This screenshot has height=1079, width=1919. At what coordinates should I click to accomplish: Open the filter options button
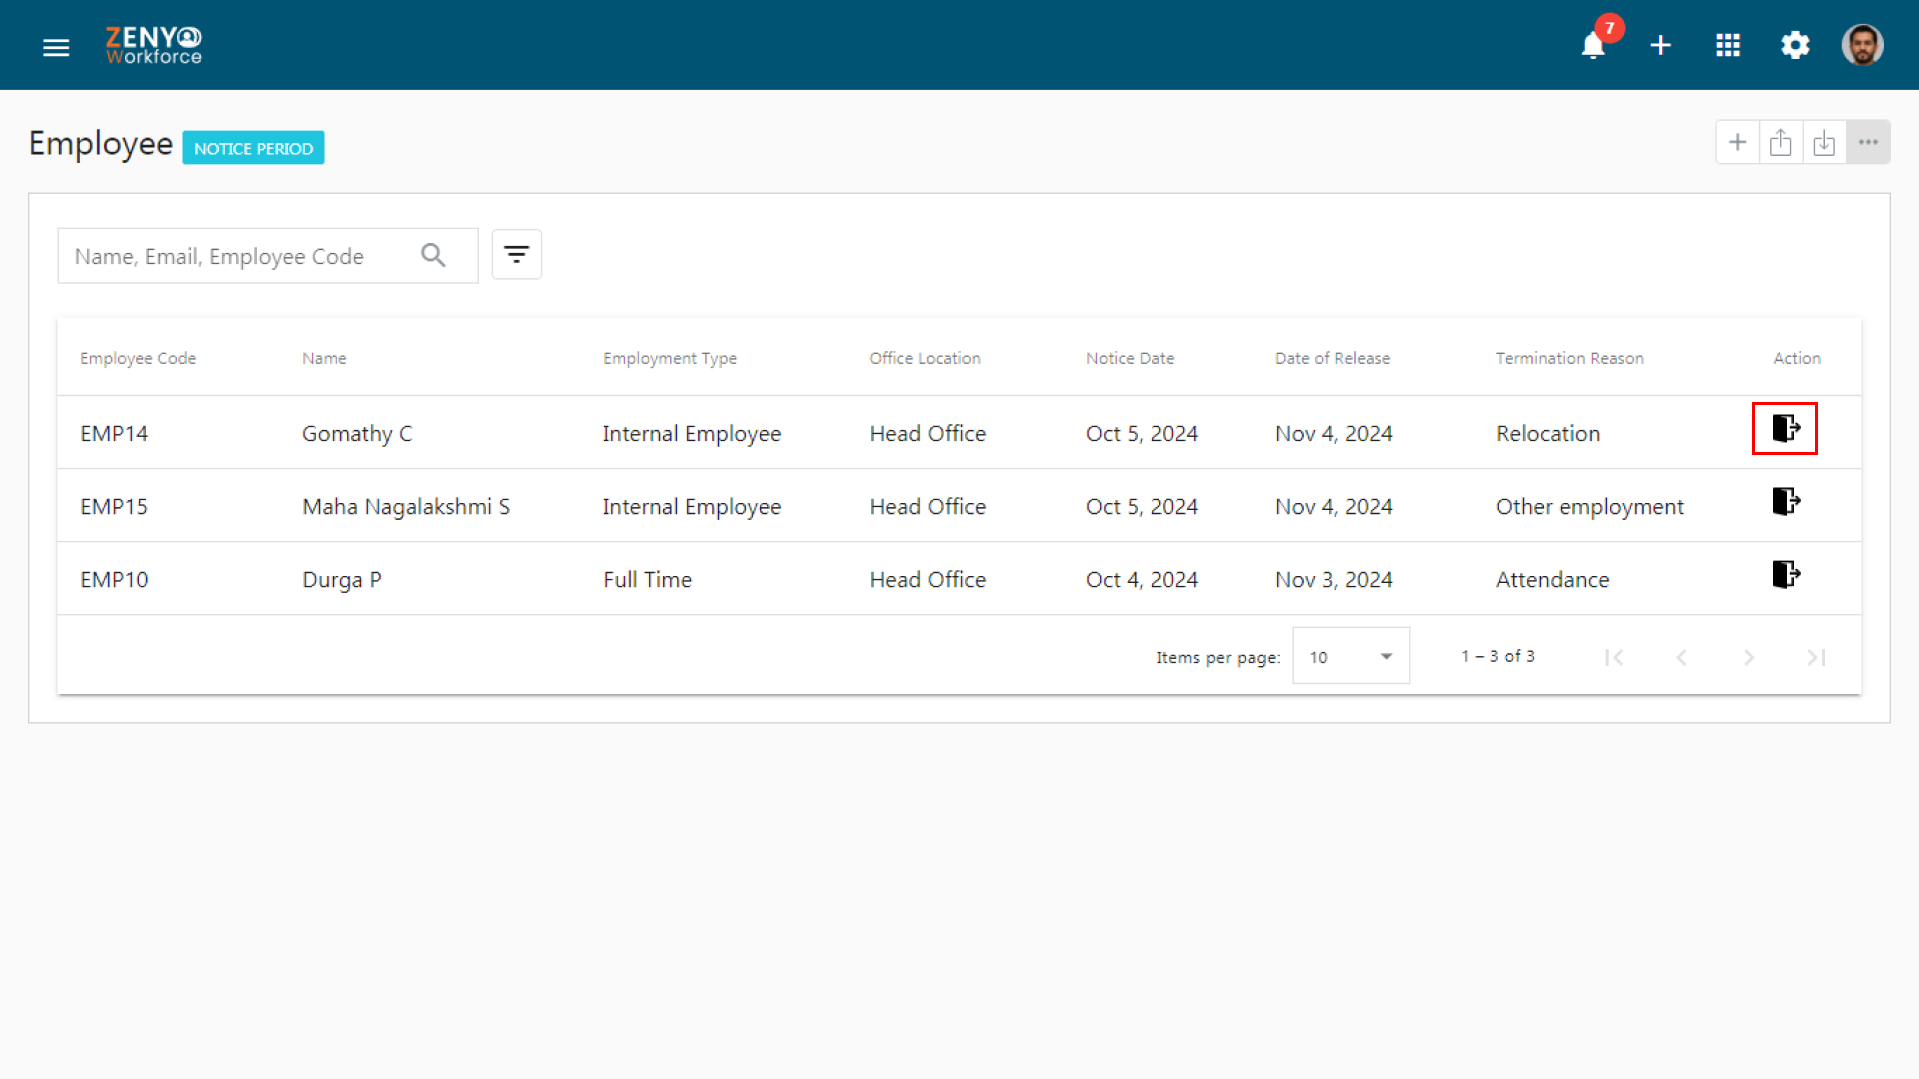click(x=516, y=255)
